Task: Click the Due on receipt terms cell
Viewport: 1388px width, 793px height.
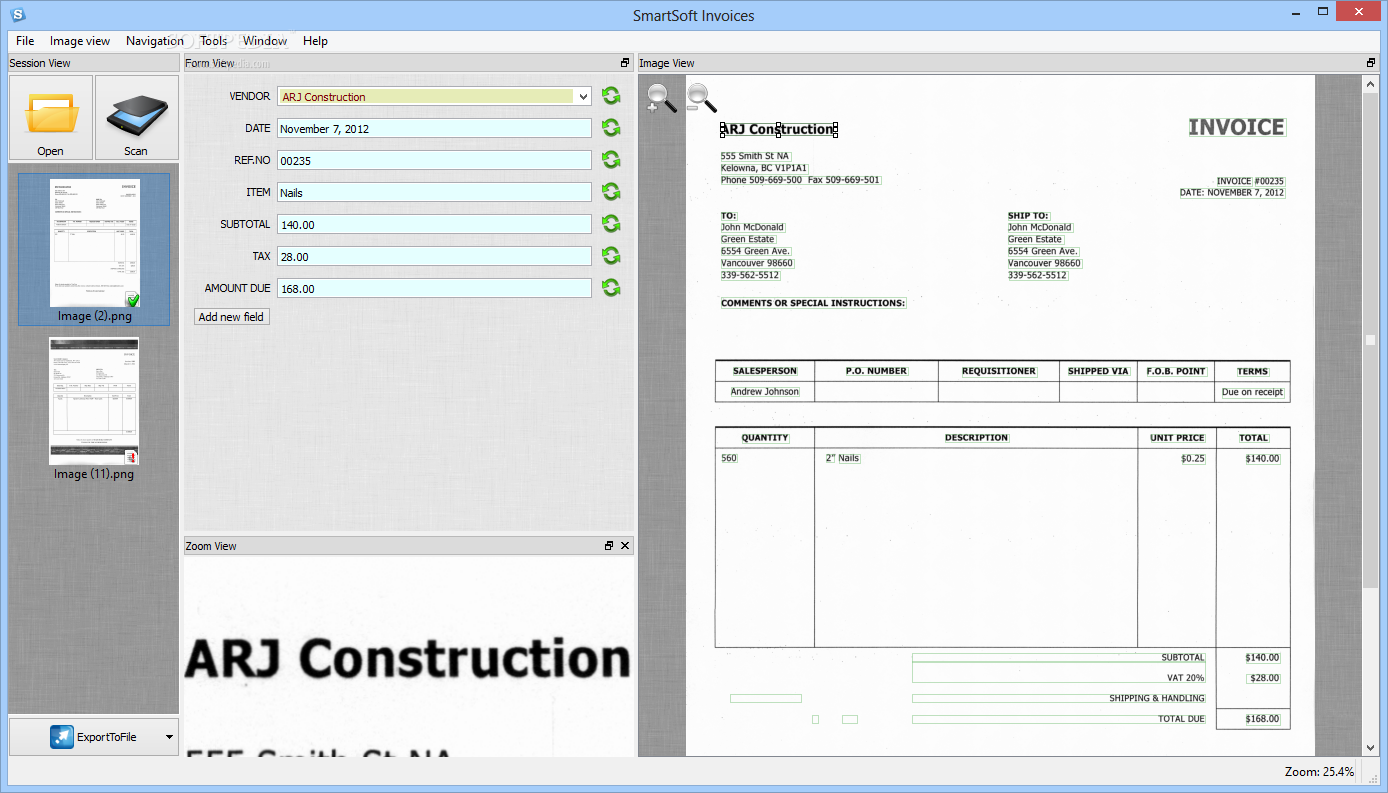Action: (x=1253, y=392)
